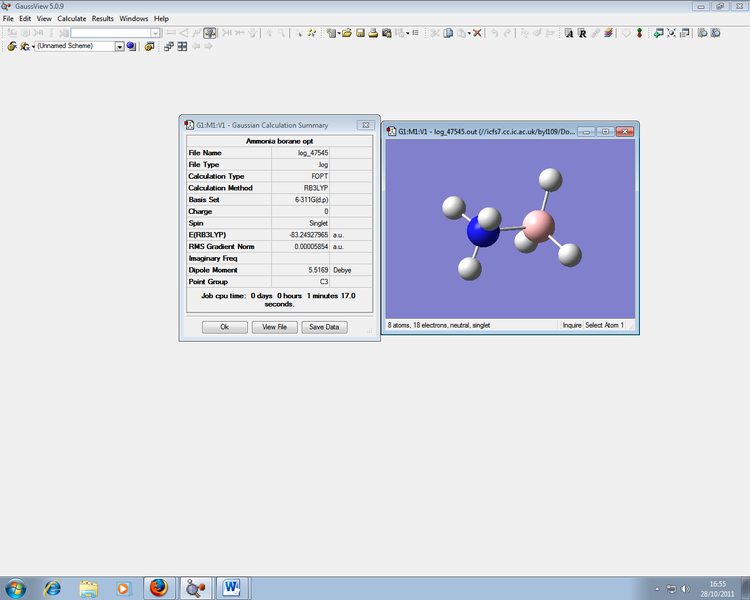Screen dimensions: 750x600
Task: Click the Tile windows grid icon
Action: pyautogui.click(x=182, y=46)
